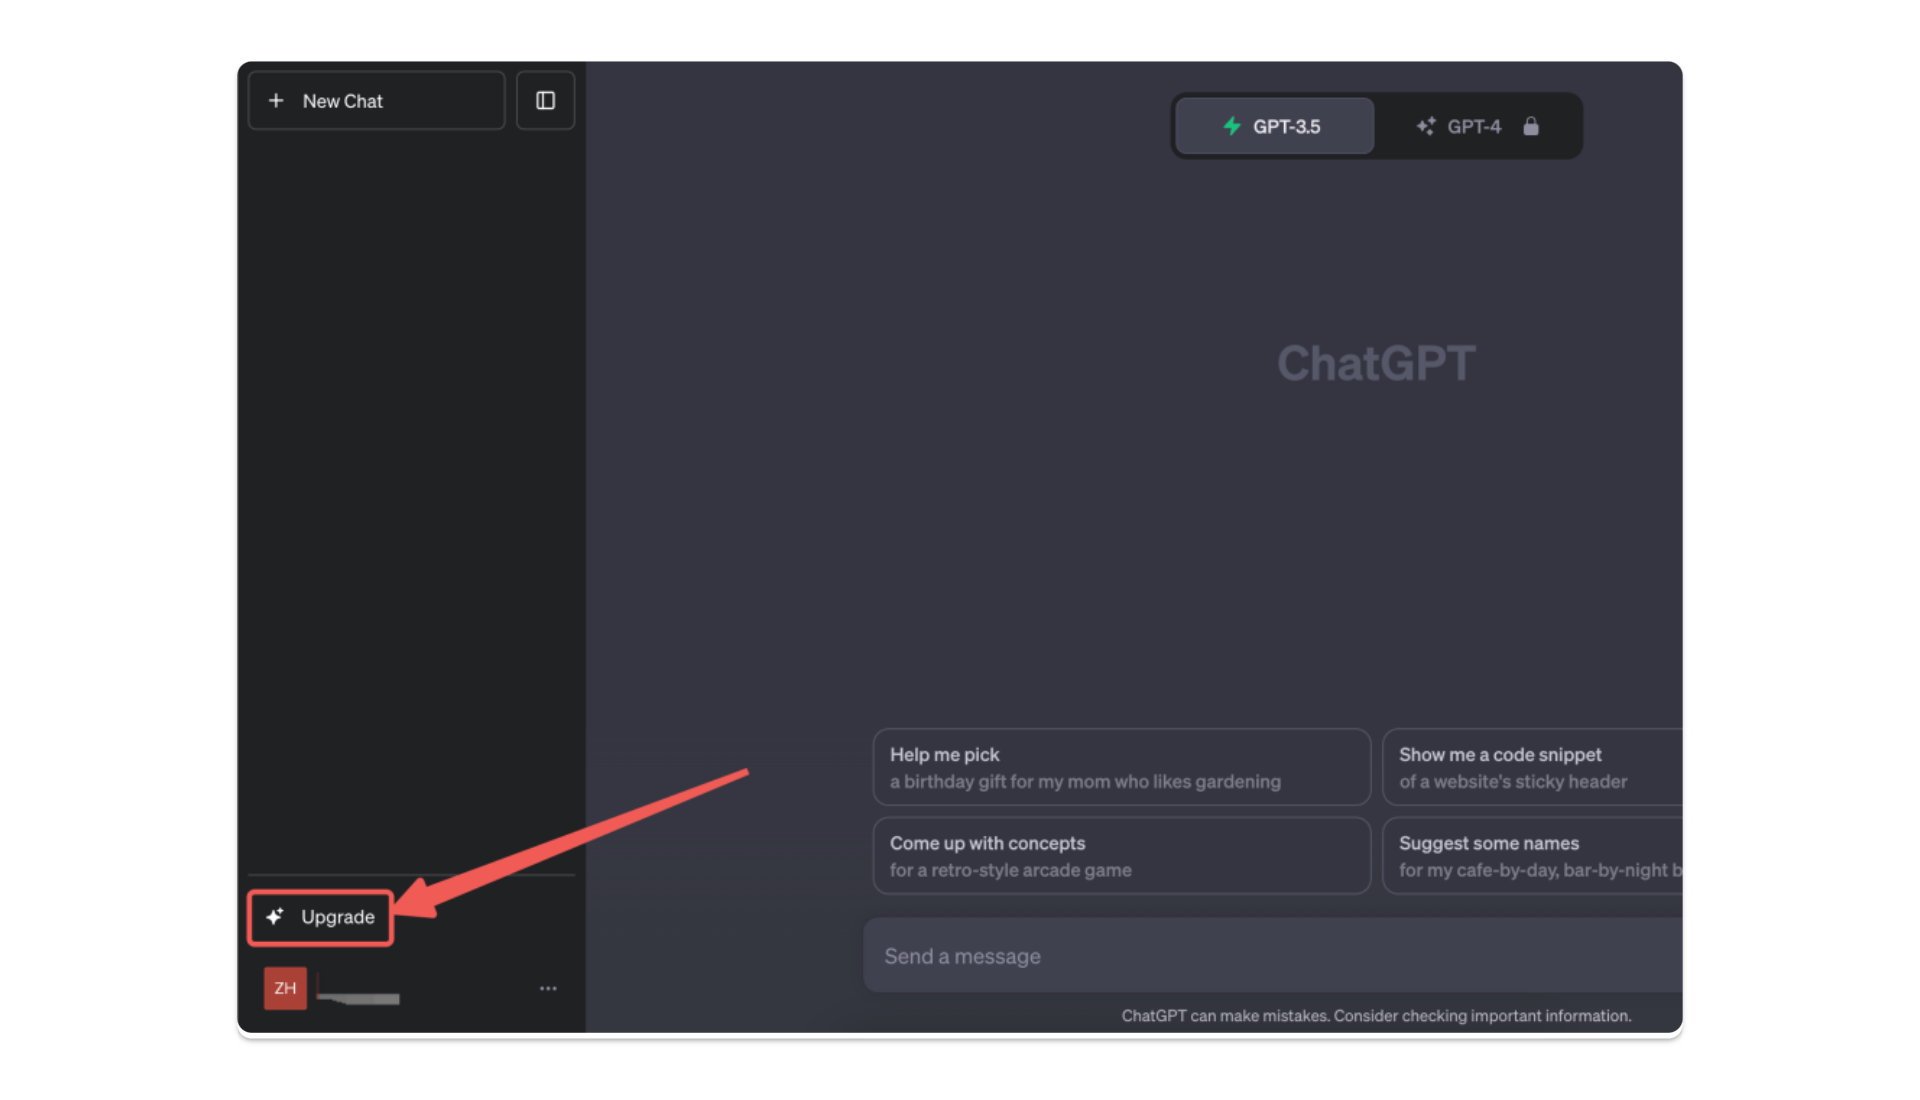Switch to the GPT-3.5 model tab
Screen dimensions: 1920x1100
1274,127
